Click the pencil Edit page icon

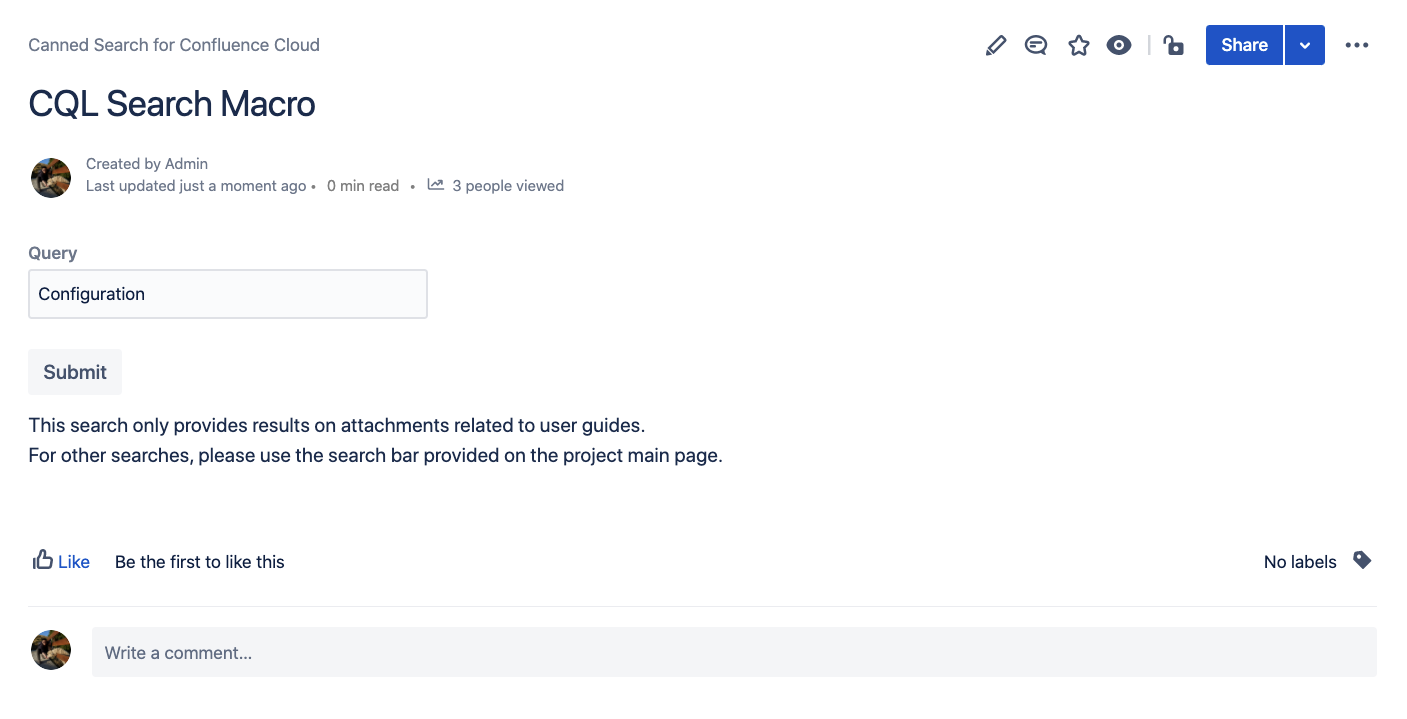(x=995, y=45)
